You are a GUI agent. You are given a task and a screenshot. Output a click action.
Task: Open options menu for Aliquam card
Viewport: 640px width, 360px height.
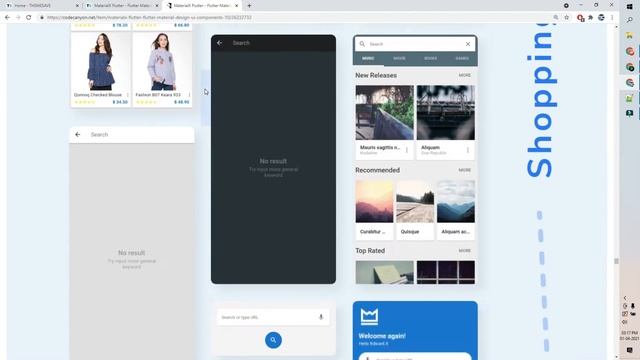pyautogui.click(x=468, y=150)
